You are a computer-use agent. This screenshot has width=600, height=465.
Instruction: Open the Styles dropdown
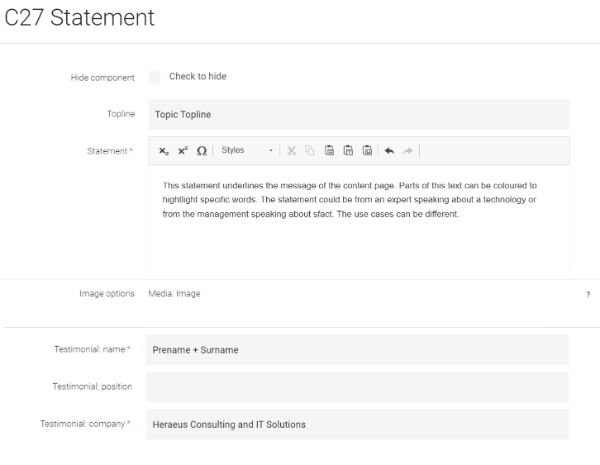247,150
